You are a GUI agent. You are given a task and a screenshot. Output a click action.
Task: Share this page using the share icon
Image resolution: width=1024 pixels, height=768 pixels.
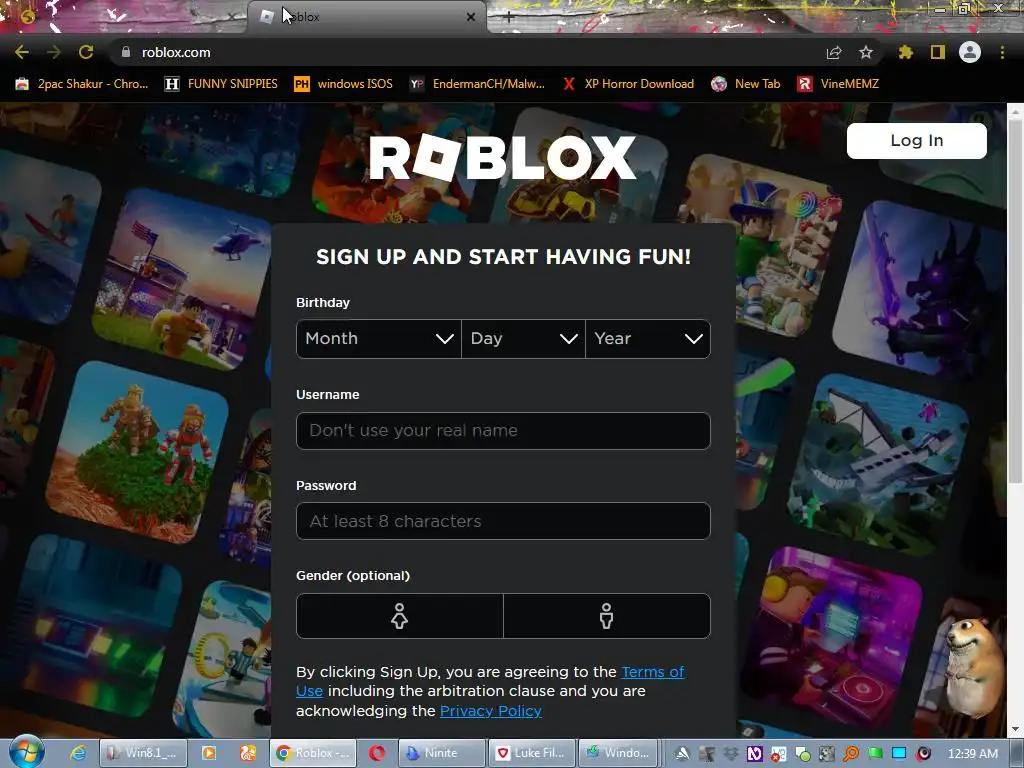834,52
